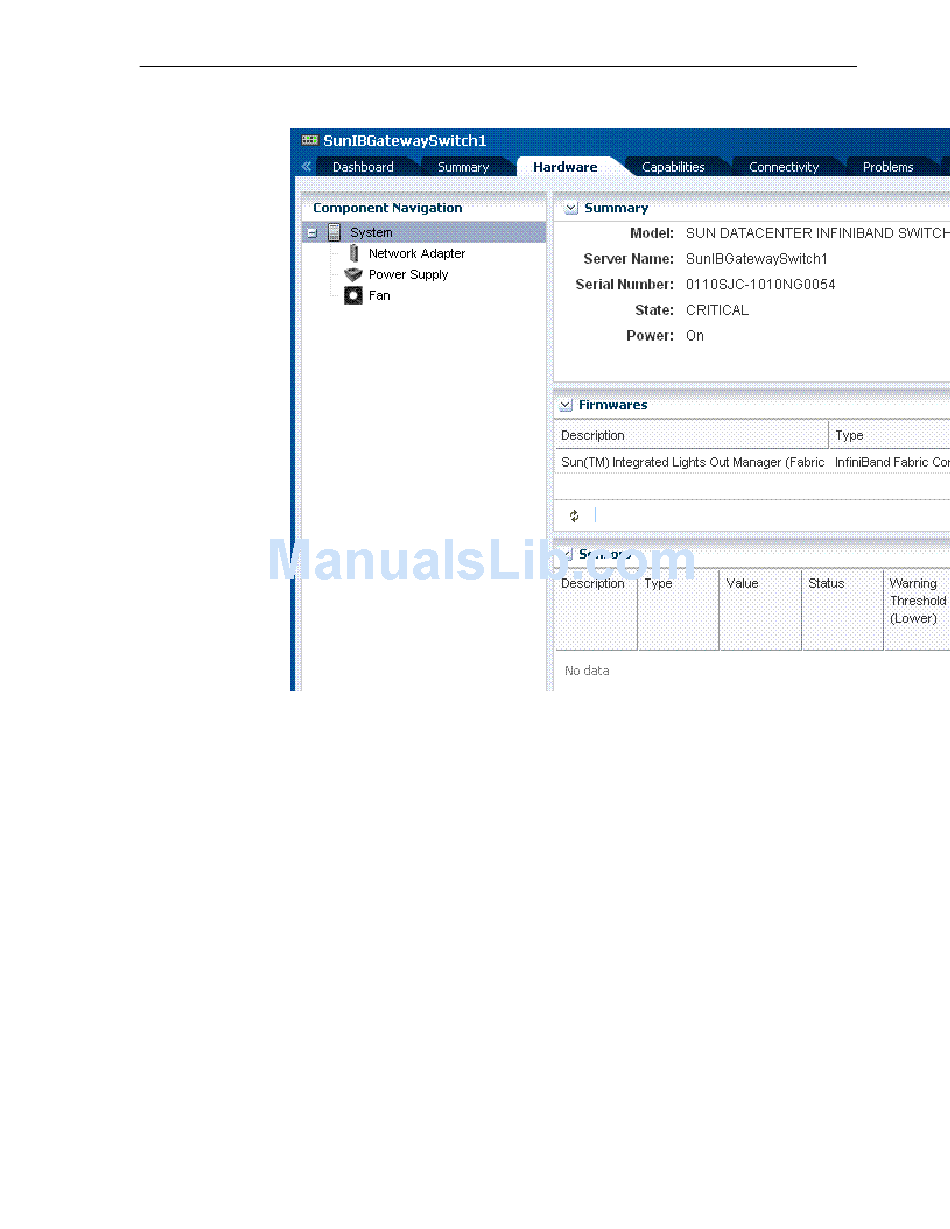Click Warning Threshold (Lower) column header
The image size is (950, 1229).
[x=917, y=609]
